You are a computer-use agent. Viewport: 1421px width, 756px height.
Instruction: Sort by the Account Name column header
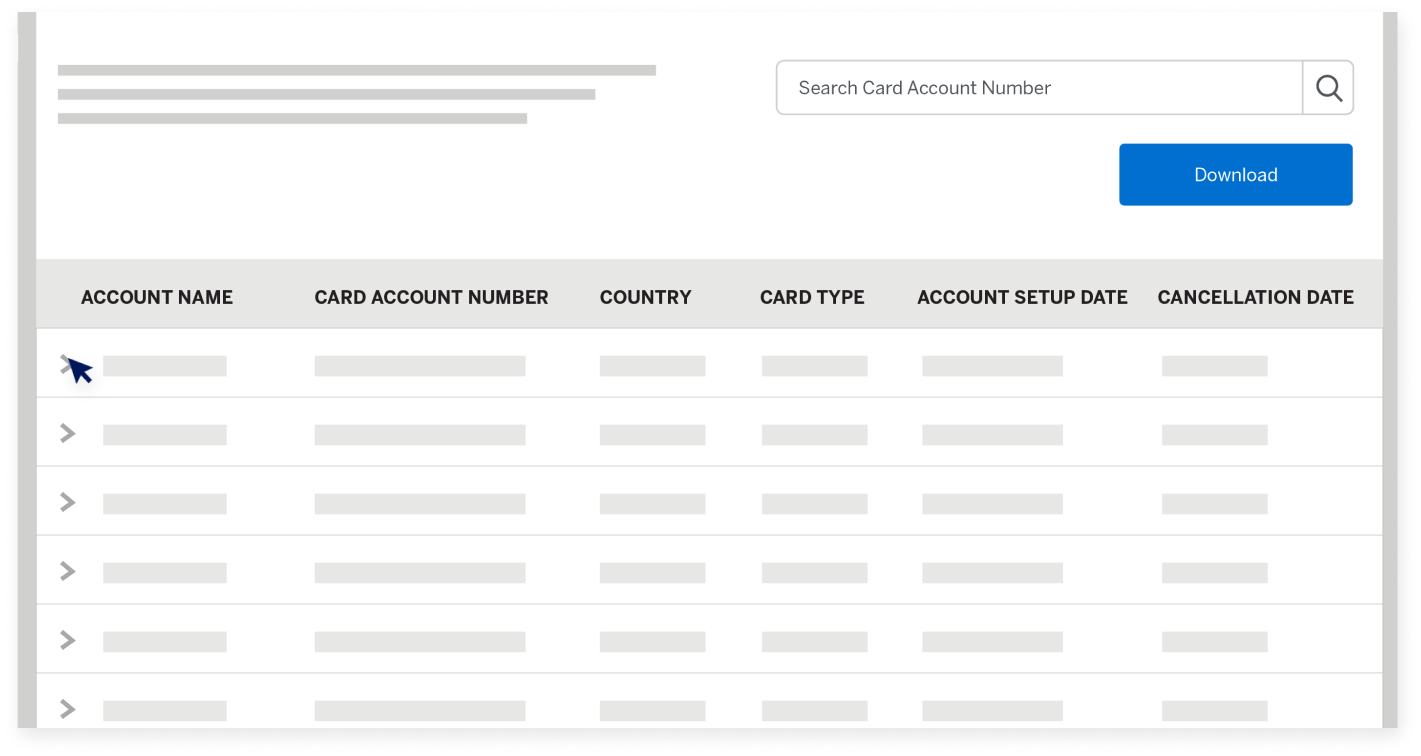click(x=157, y=297)
